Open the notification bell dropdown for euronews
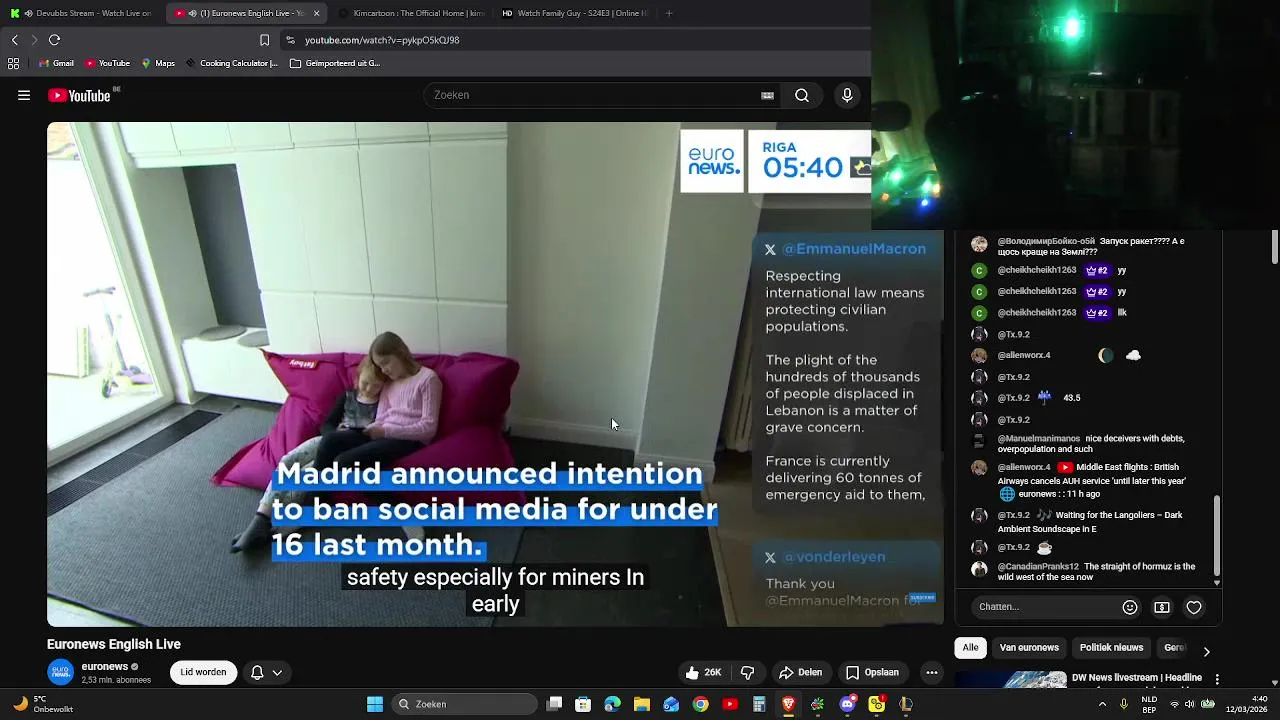This screenshot has width=1280, height=720. [266, 673]
